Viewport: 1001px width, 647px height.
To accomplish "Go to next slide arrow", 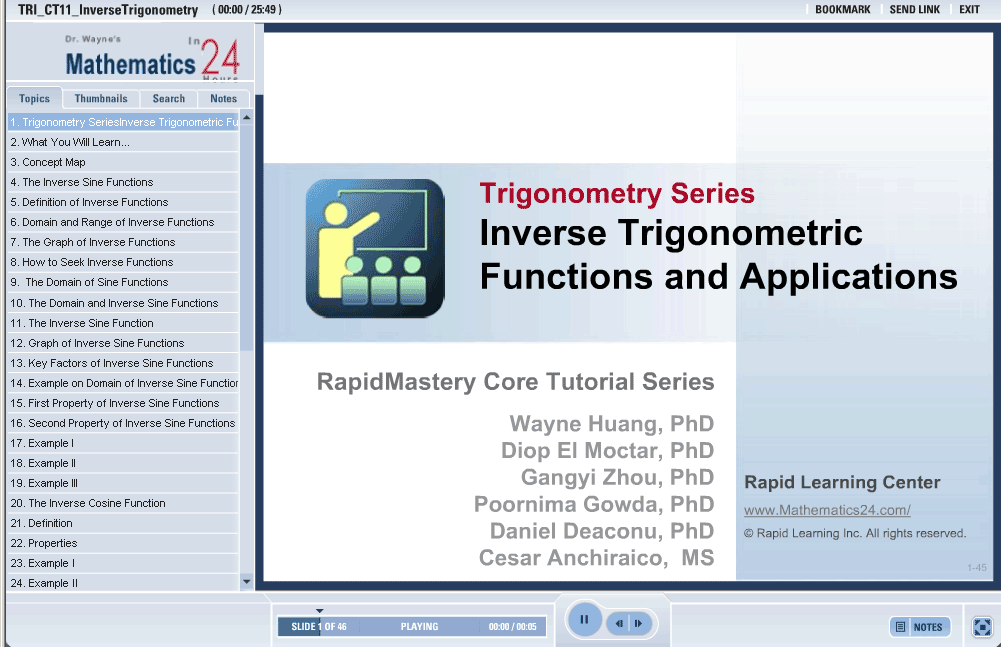I will [639, 623].
